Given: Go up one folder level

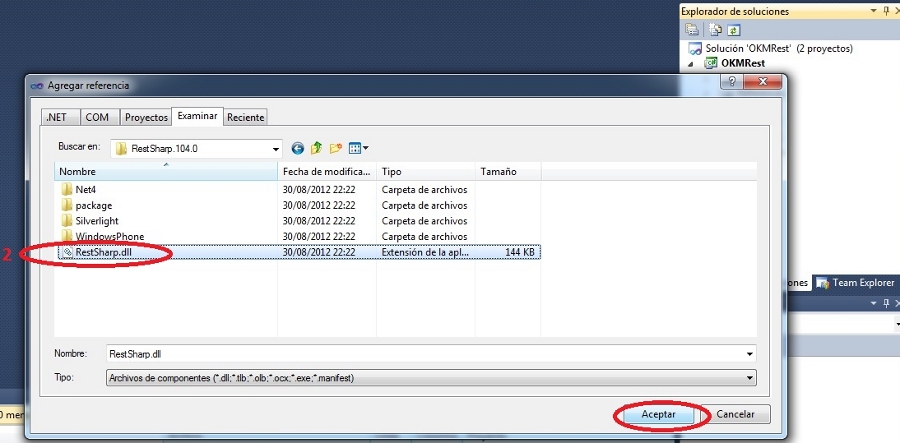Looking at the screenshot, I should coord(316,148).
